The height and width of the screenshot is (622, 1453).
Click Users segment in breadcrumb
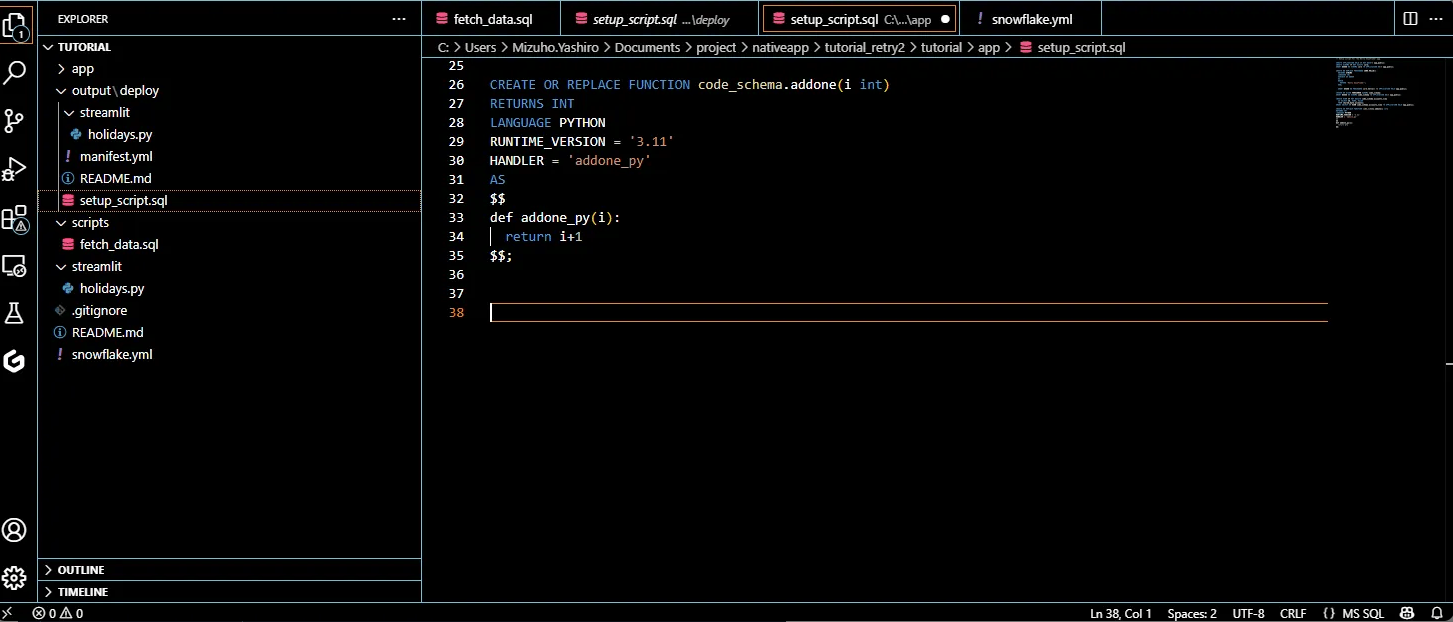480,47
